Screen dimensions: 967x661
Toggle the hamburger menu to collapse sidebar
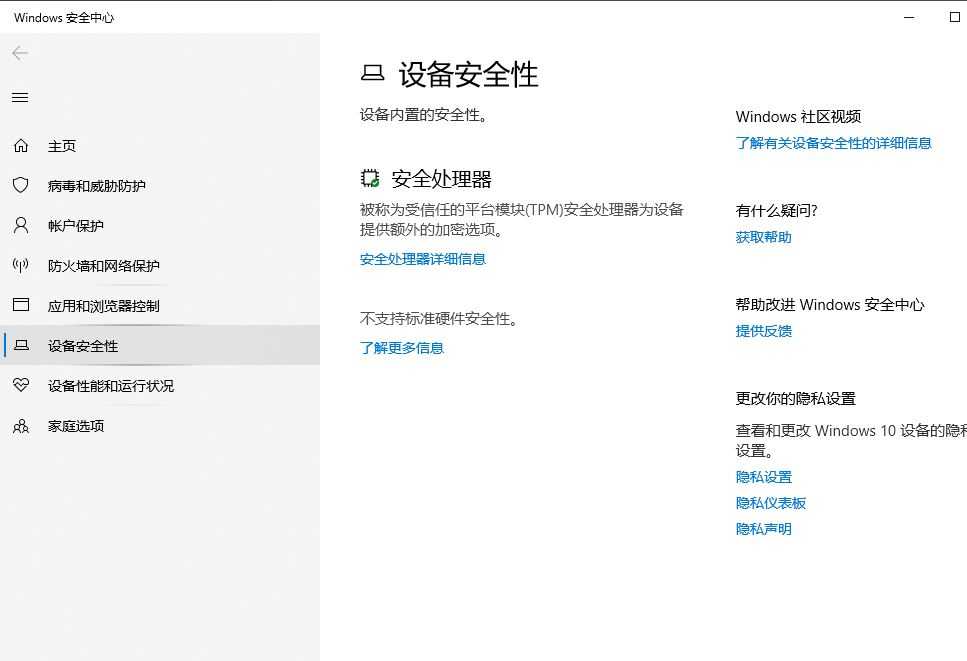[20, 97]
